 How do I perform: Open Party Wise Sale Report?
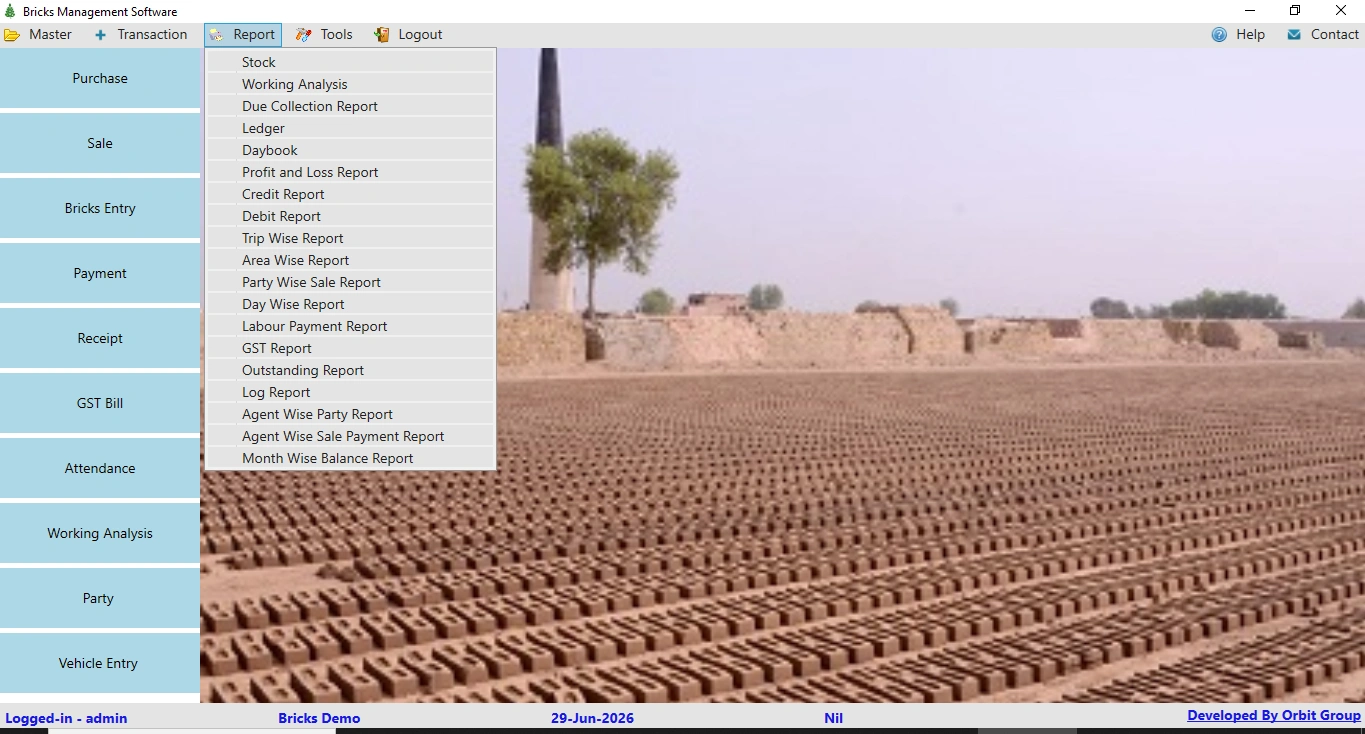pyautogui.click(x=350, y=282)
